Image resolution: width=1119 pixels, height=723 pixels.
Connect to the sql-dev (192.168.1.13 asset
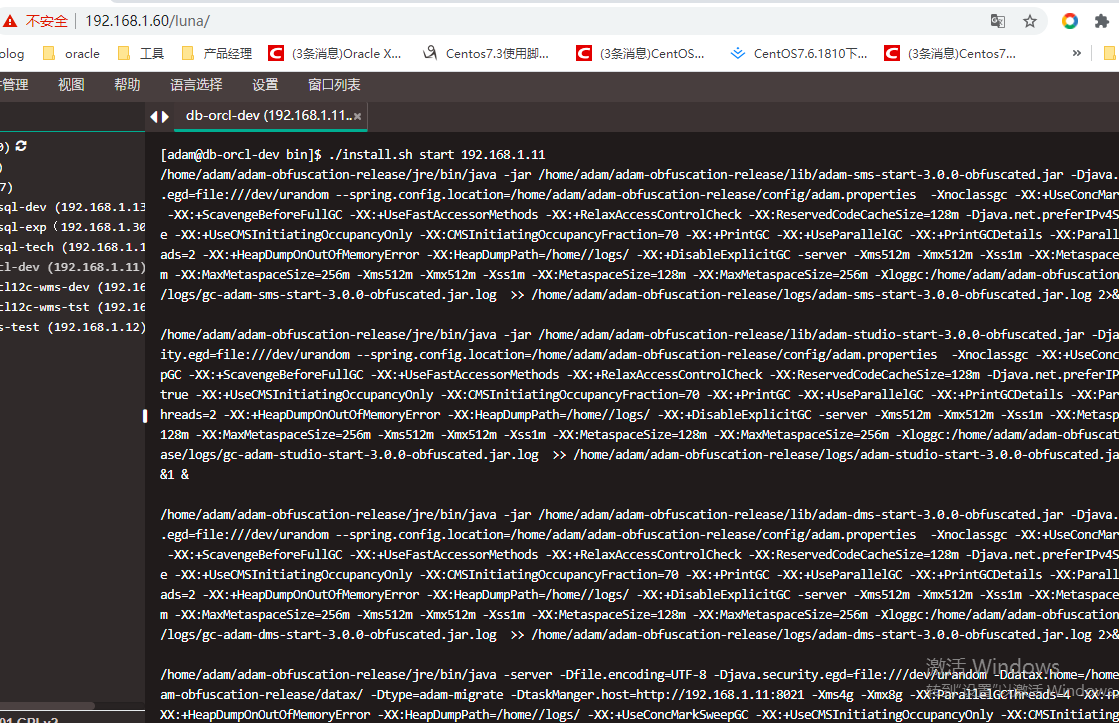pos(73,207)
